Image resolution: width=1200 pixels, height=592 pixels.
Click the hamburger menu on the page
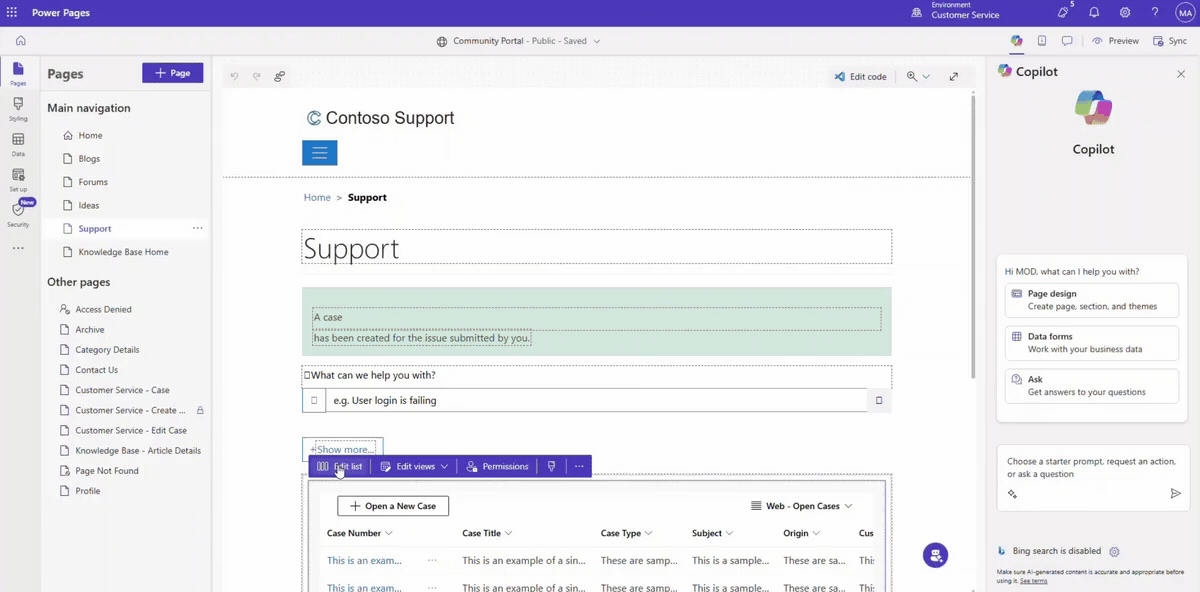(x=320, y=153)
